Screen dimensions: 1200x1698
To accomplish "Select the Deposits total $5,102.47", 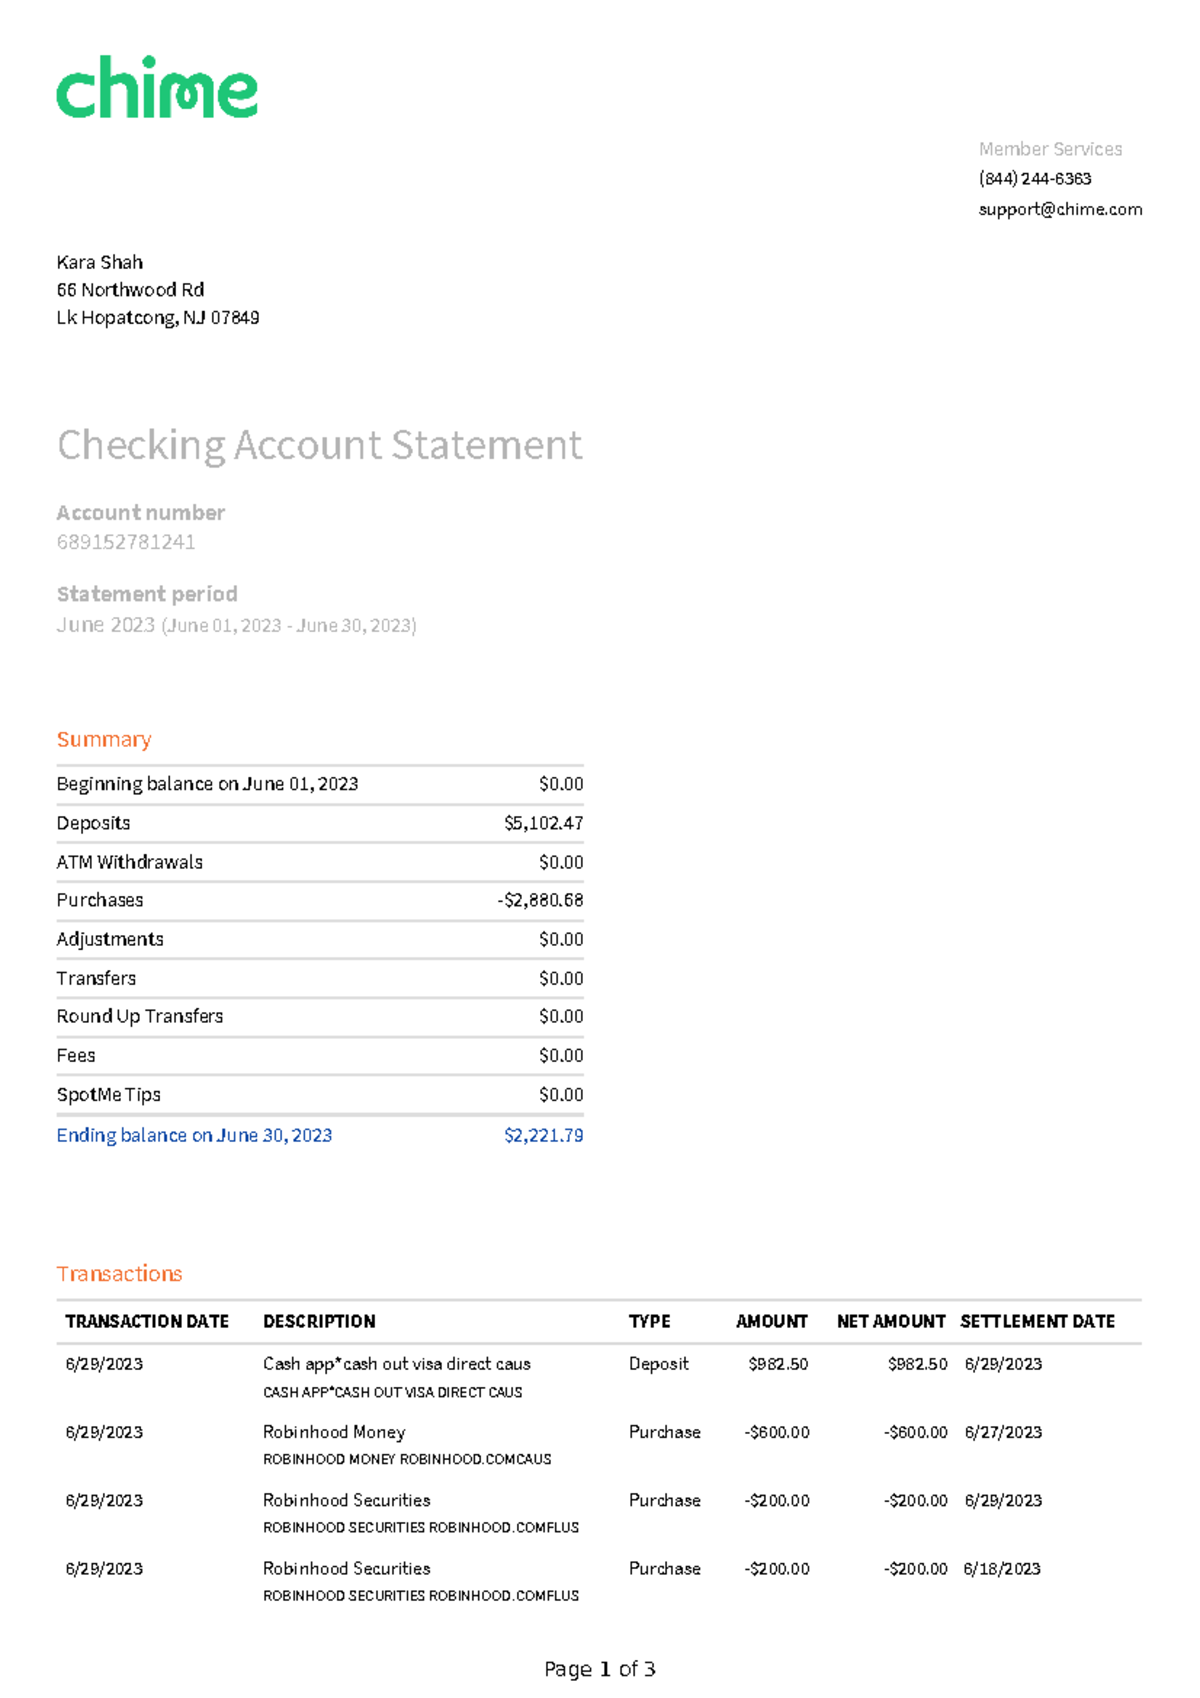I will tap(543, 823).
